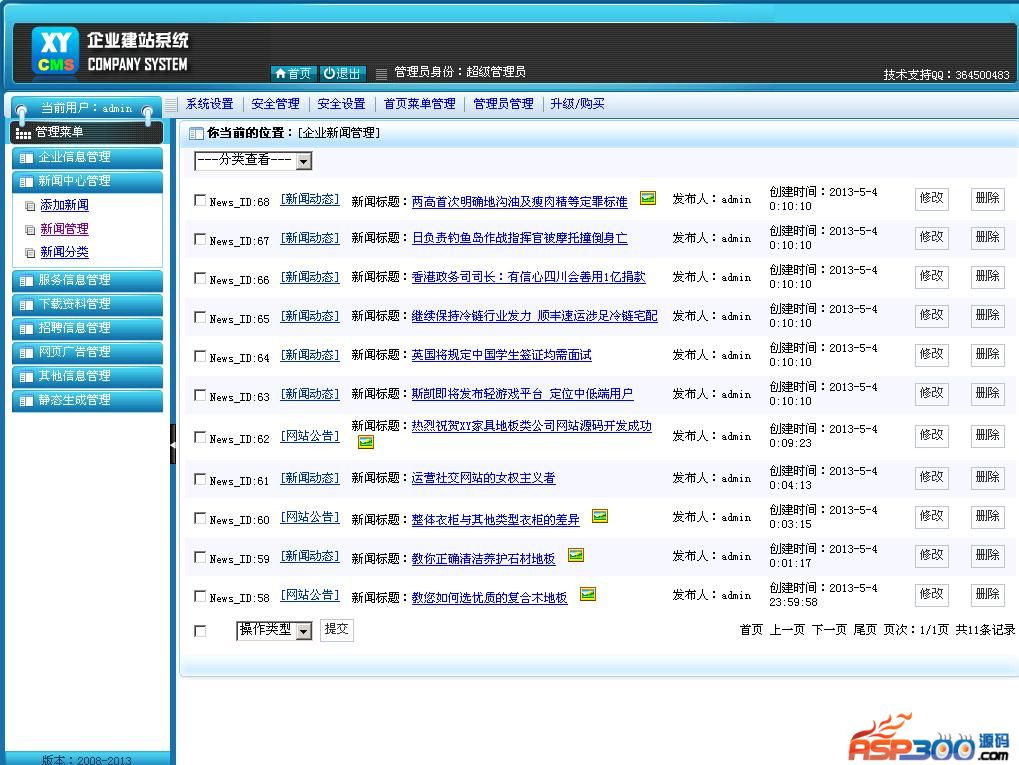Screen dimensions: 1019x765
Task: Click 提交 submit button
Action: coord(337,629)
